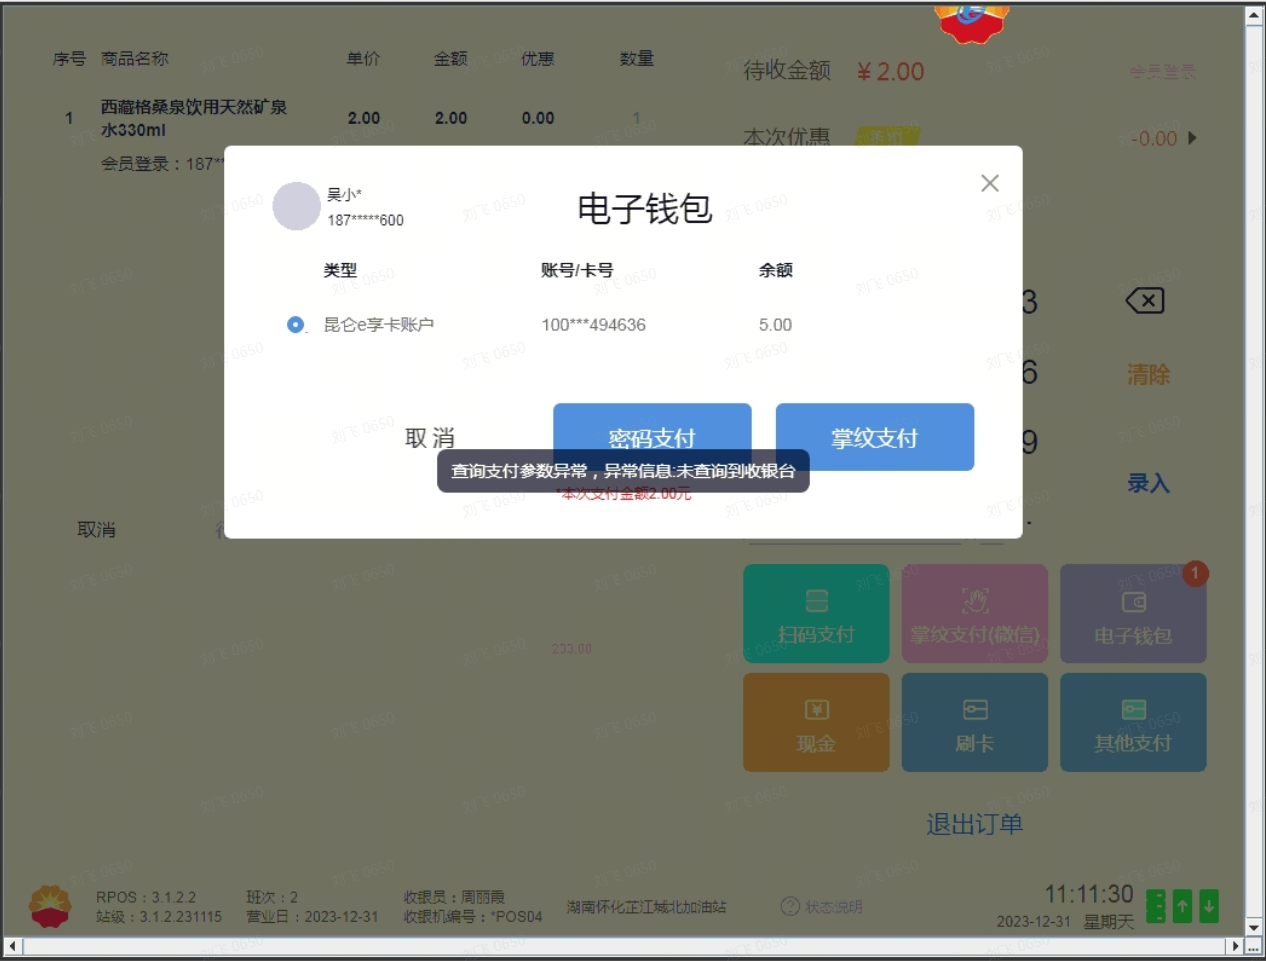Choose 扫码支付 scan payment tile
Image resolution: width=1266 pixels, height=961 pixels.
click(x=815, y=613)
